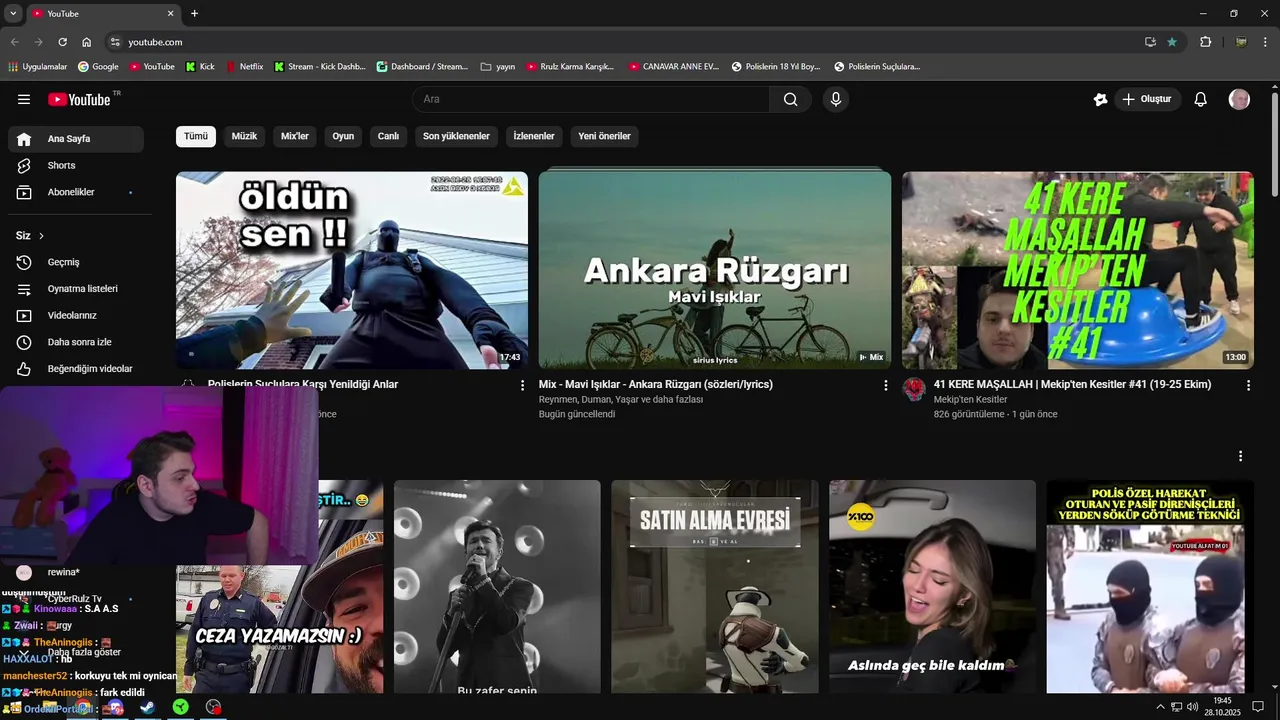This screenshot has width=1280, height=720.
Task: Click the youtube.com address bar
Action: [630, 42]
